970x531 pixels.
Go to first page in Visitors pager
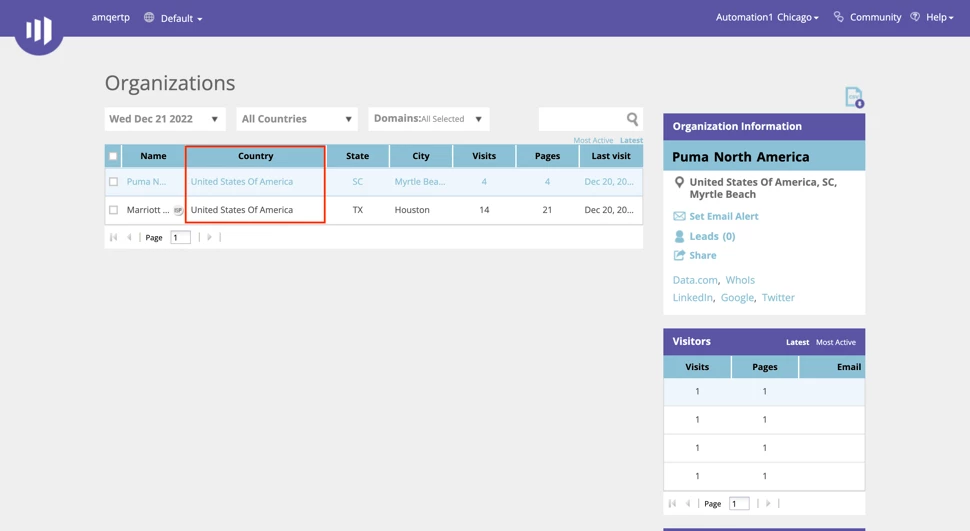click(672, 503)
